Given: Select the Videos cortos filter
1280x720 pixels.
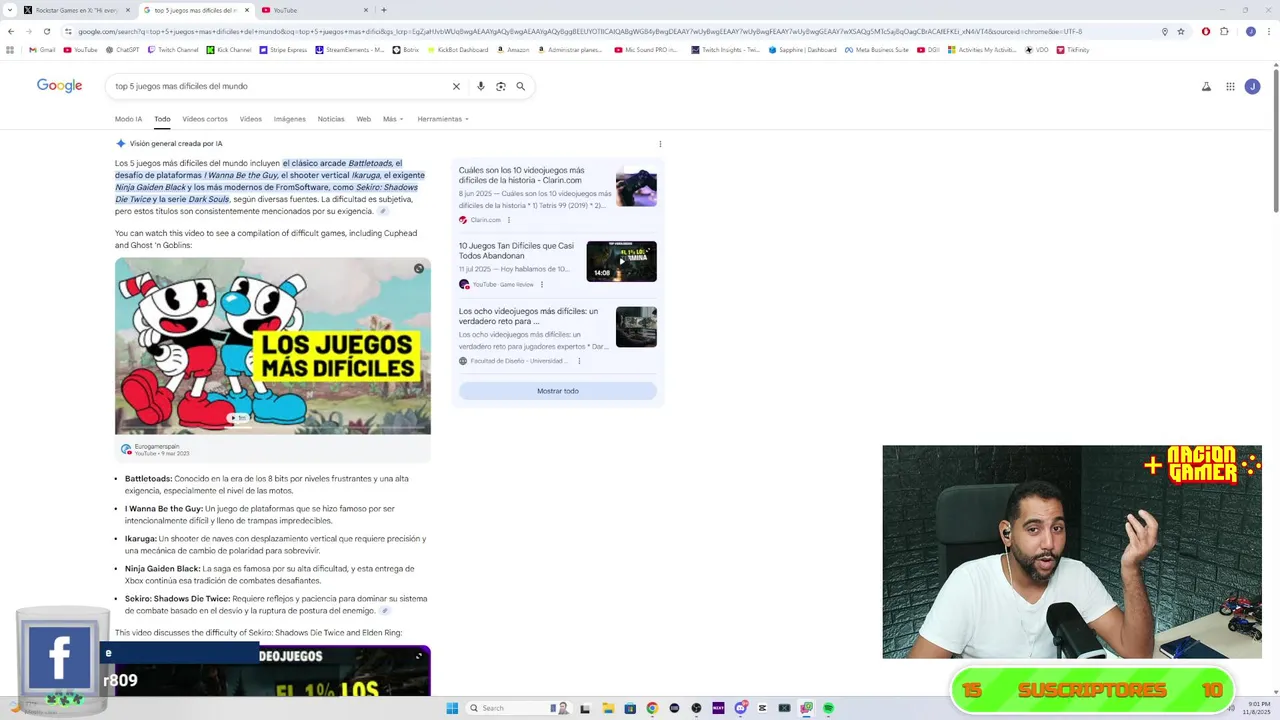Looking at the screenshot, I should pos(205,119).
